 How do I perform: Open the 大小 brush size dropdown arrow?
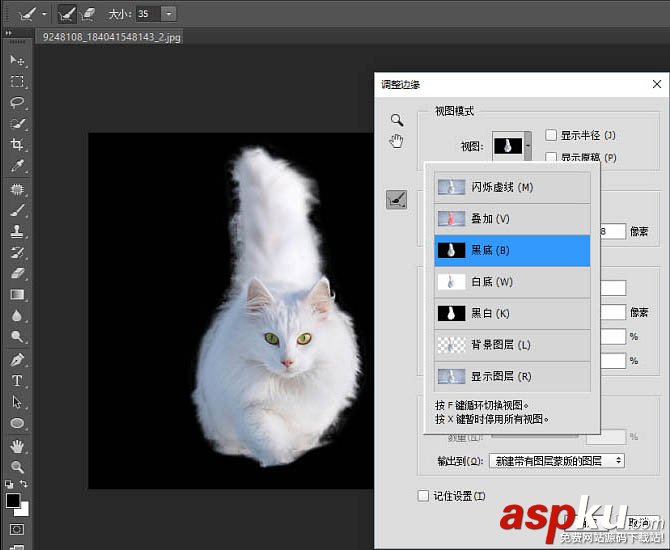(168, 13)
